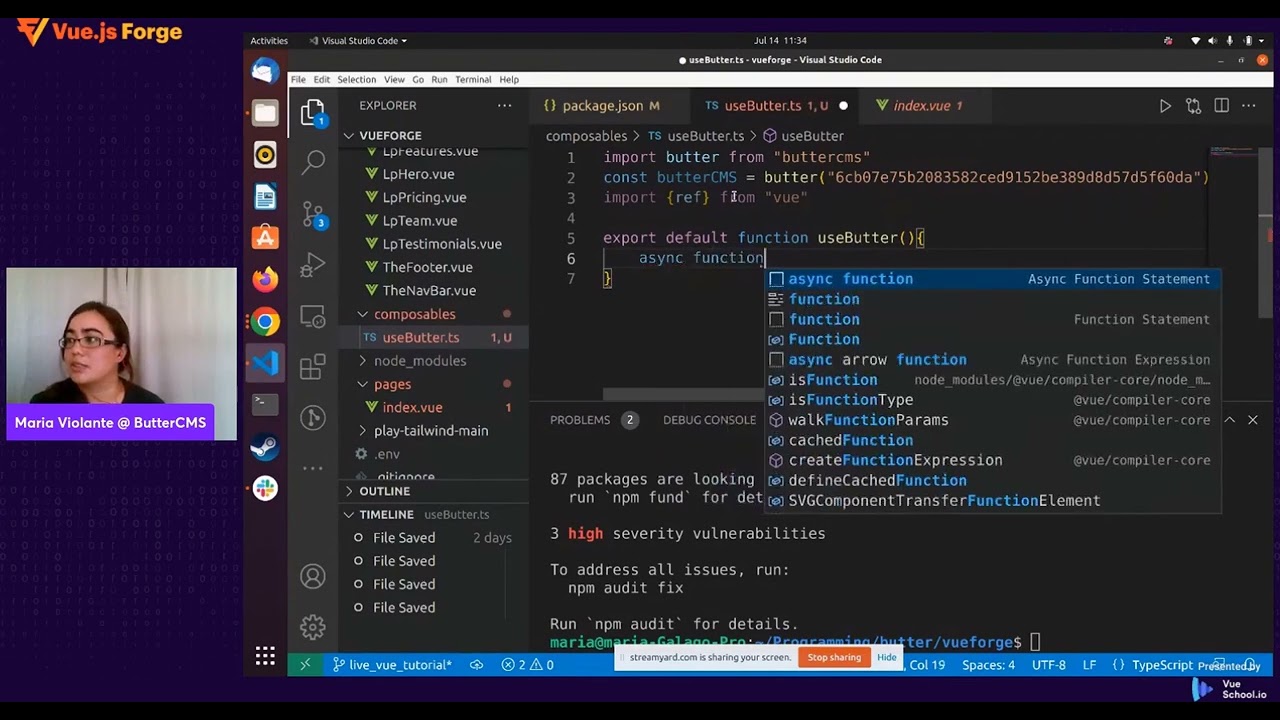
Task: Open Terminal from the dock
Action: (265, 404)
